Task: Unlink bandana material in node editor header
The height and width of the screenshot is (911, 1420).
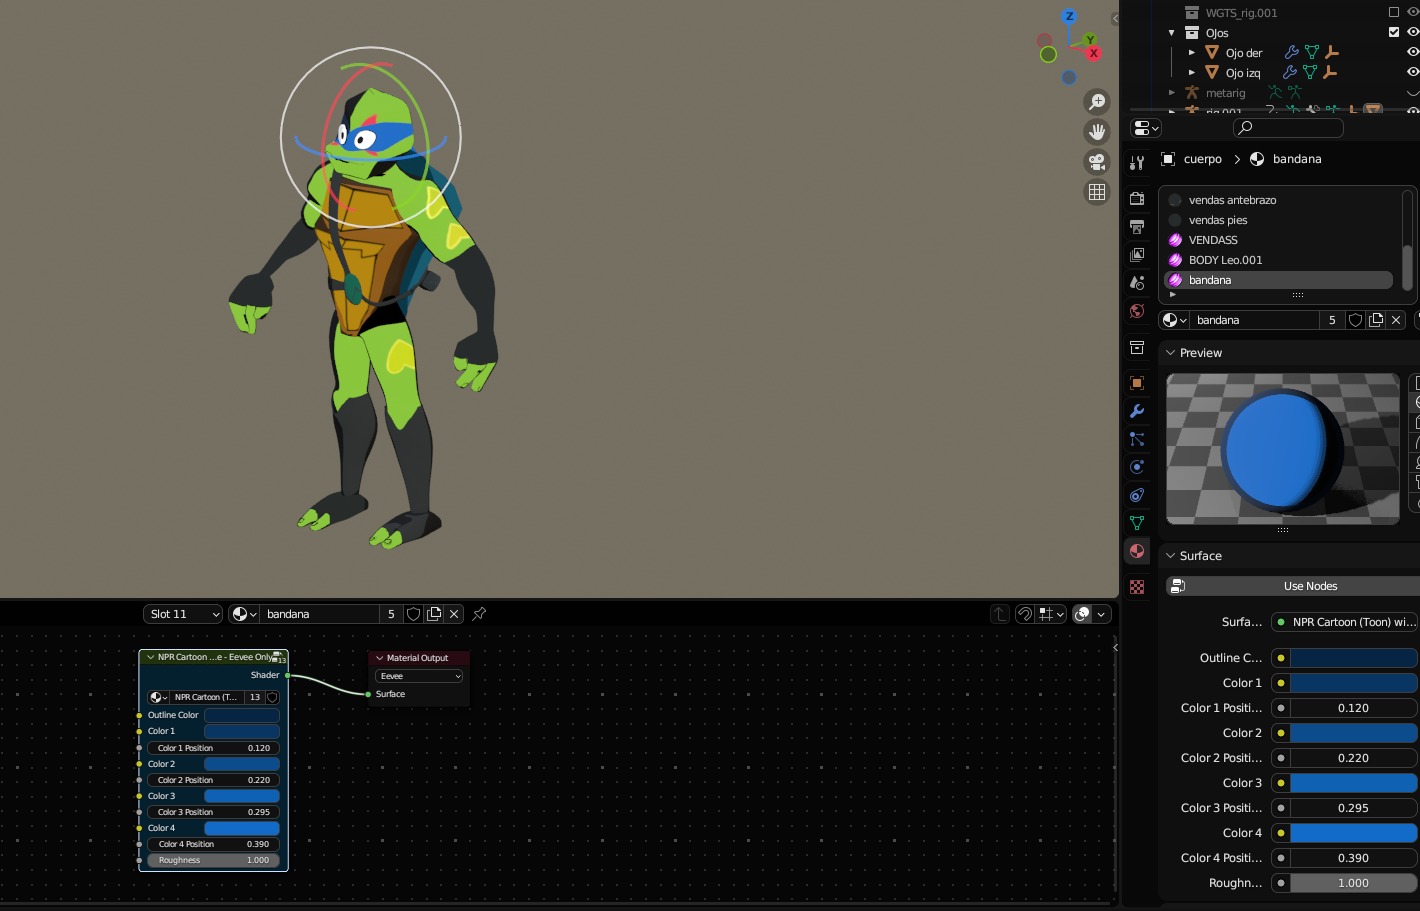Action: [x=454, y=614]
